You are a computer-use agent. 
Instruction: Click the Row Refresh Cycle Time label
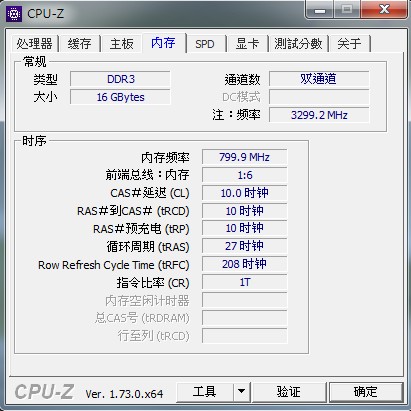point(114,265)
